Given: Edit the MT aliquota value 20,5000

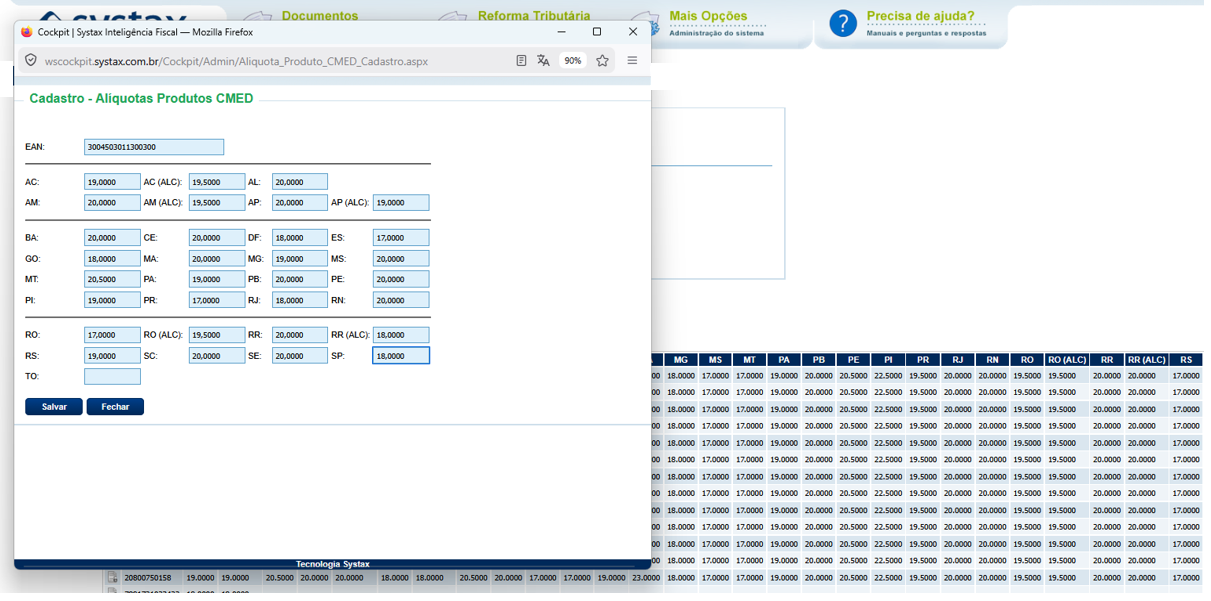Looking at the screenshot, I should pos(112,280).
